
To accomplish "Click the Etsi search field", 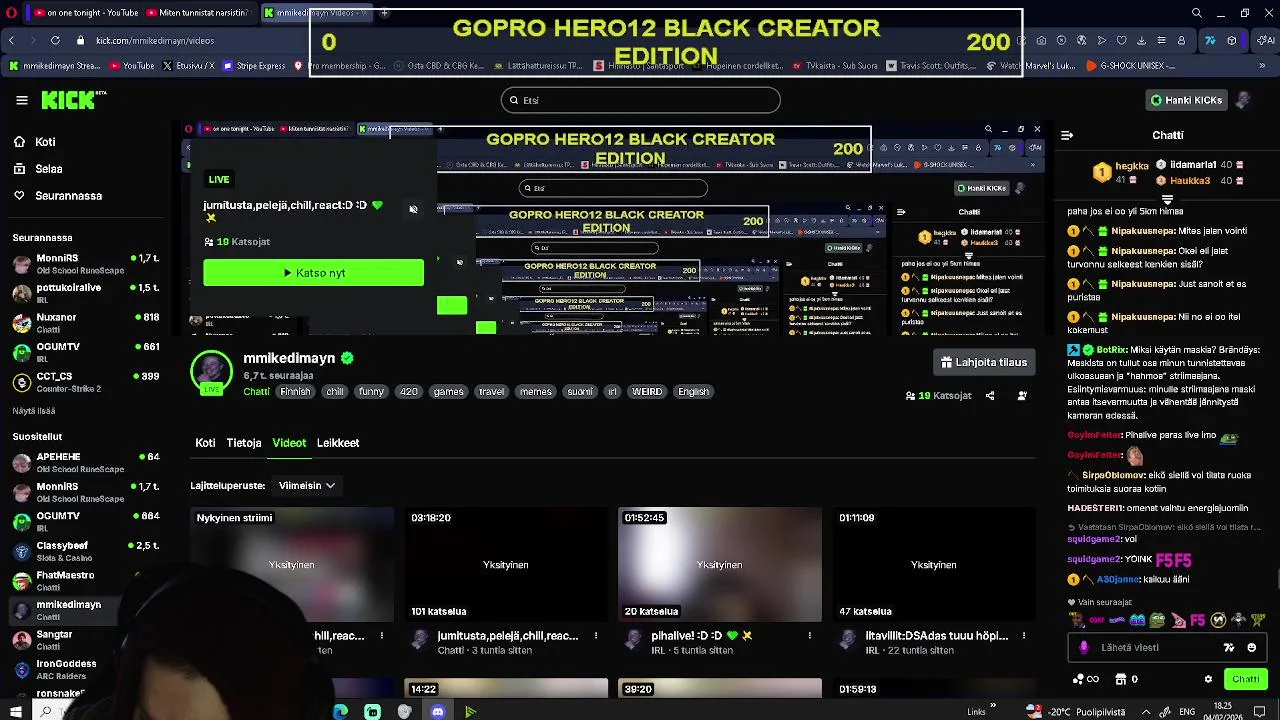I will click(640, 100).
